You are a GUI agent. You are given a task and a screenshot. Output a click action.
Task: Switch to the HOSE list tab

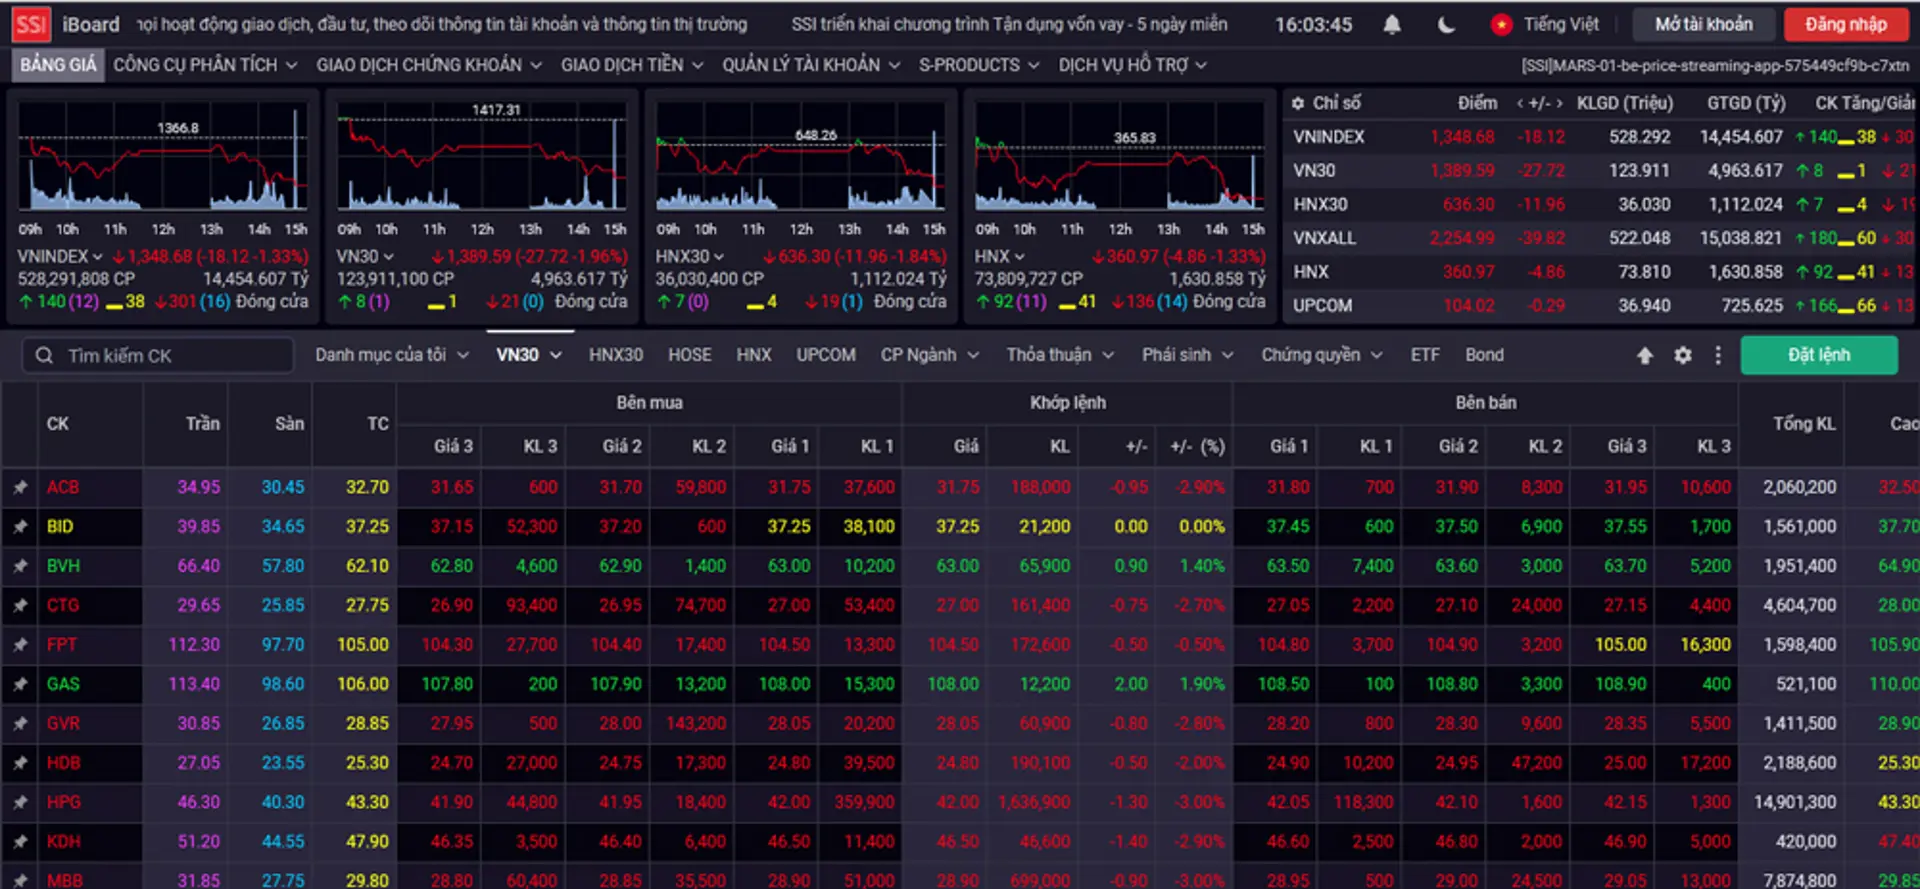point(690,355)
